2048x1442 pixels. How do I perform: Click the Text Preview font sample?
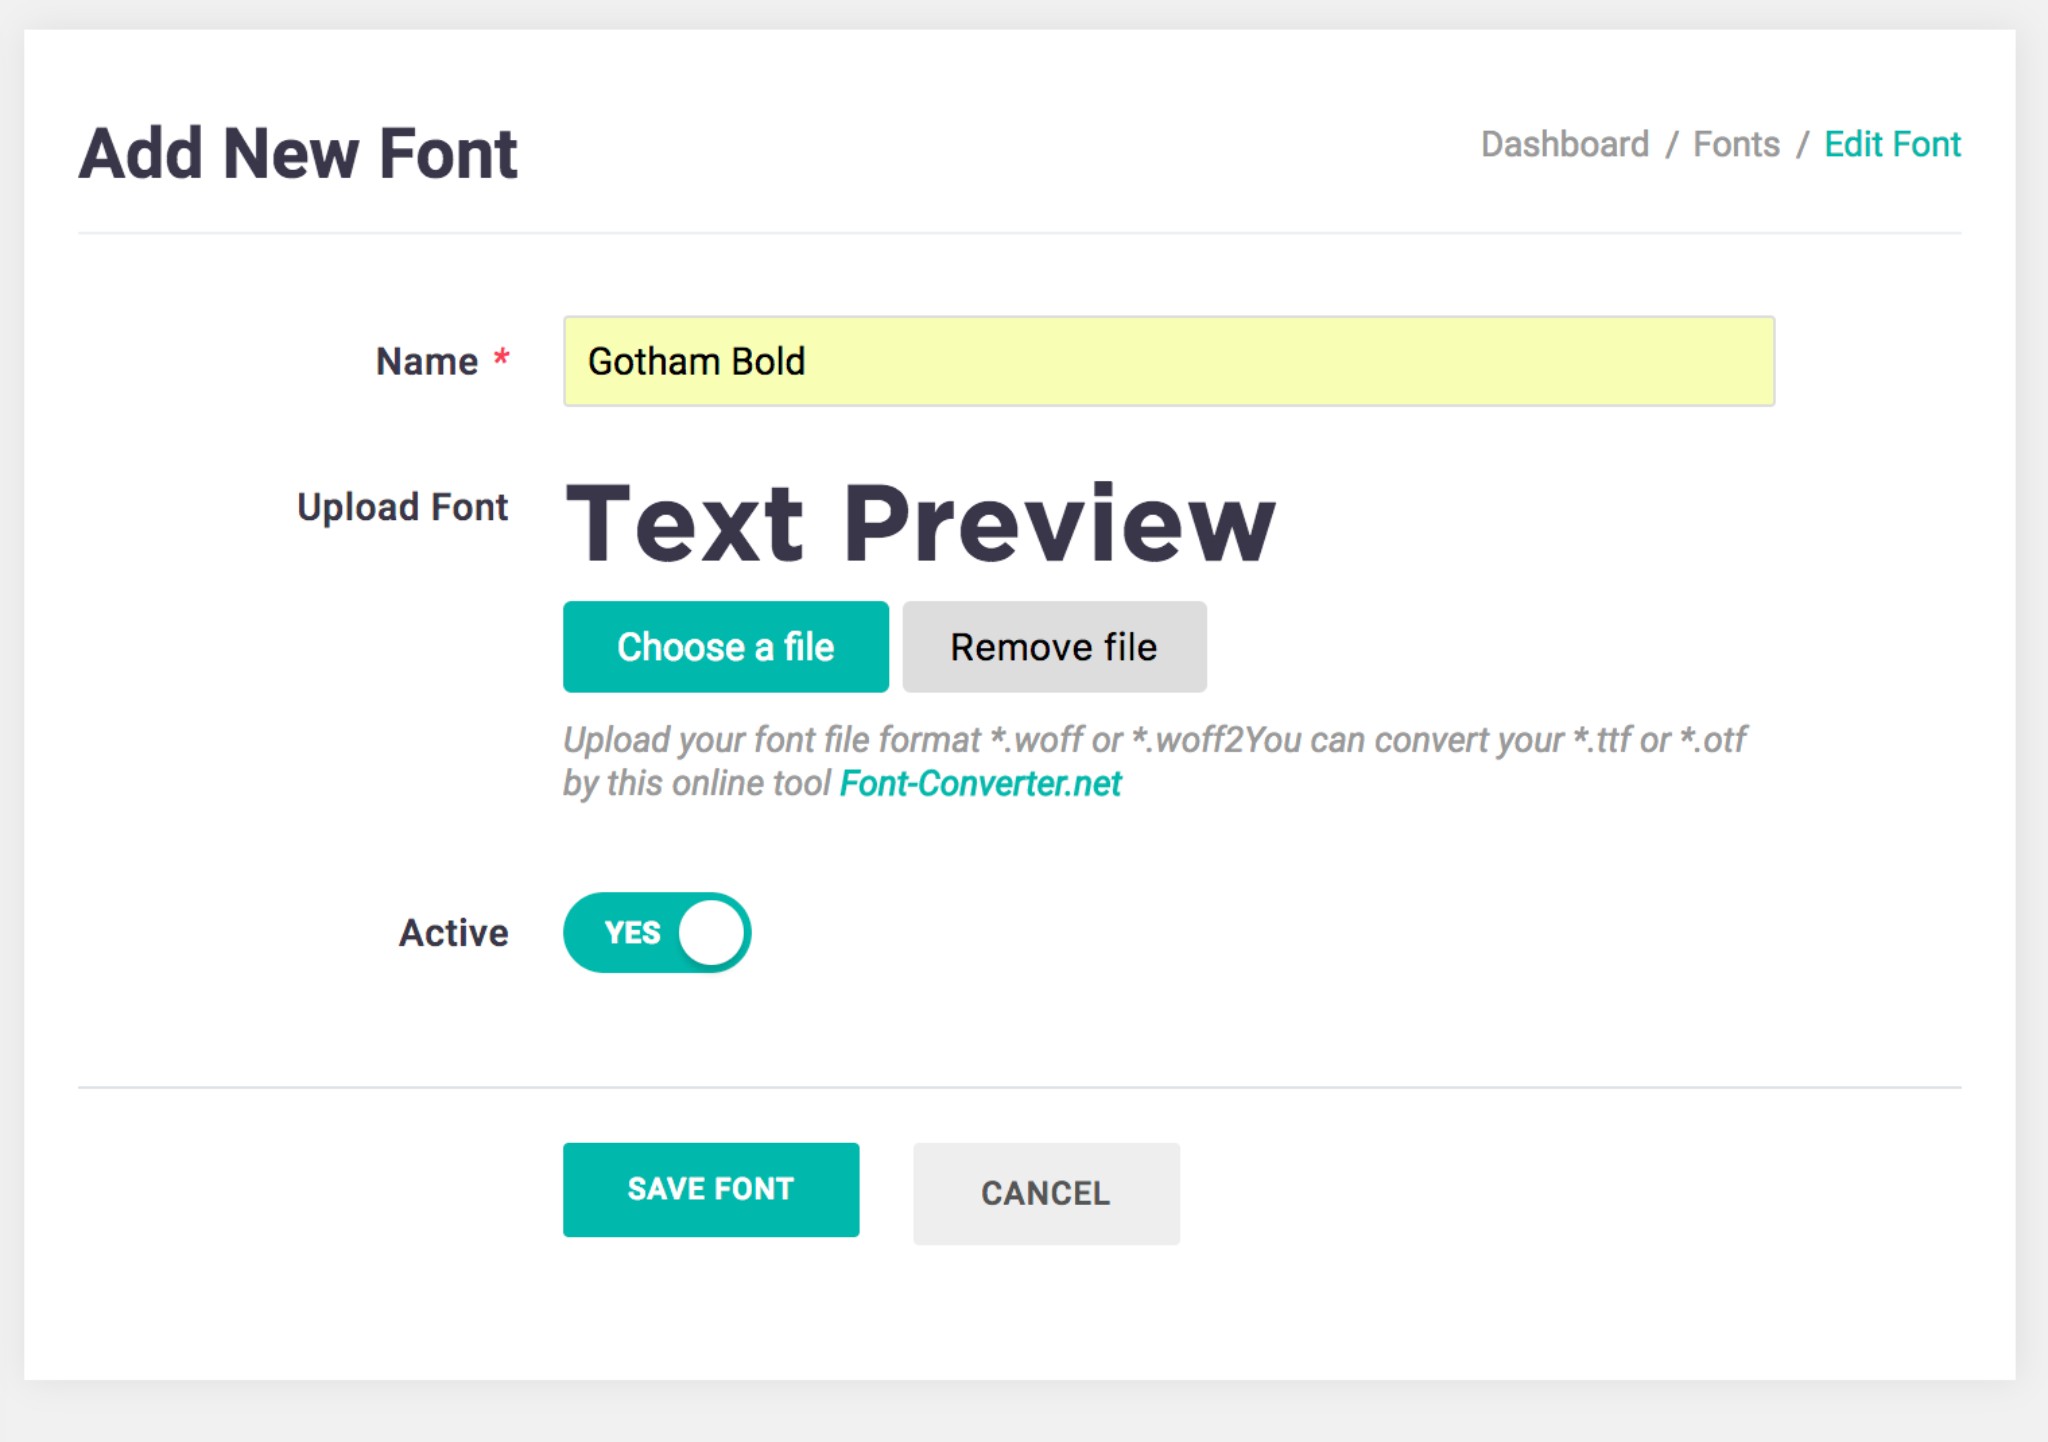pyautogui.click(x=920, y=523)
